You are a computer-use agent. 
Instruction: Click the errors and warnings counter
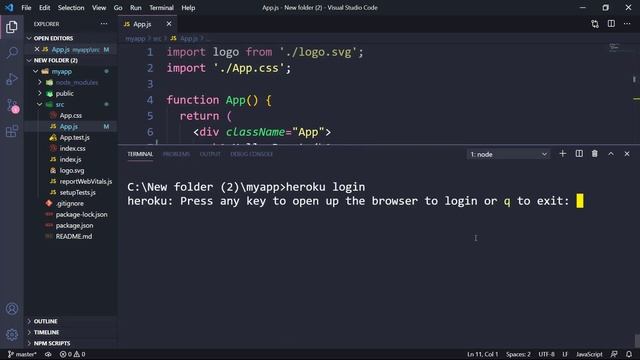click(72, 354)
